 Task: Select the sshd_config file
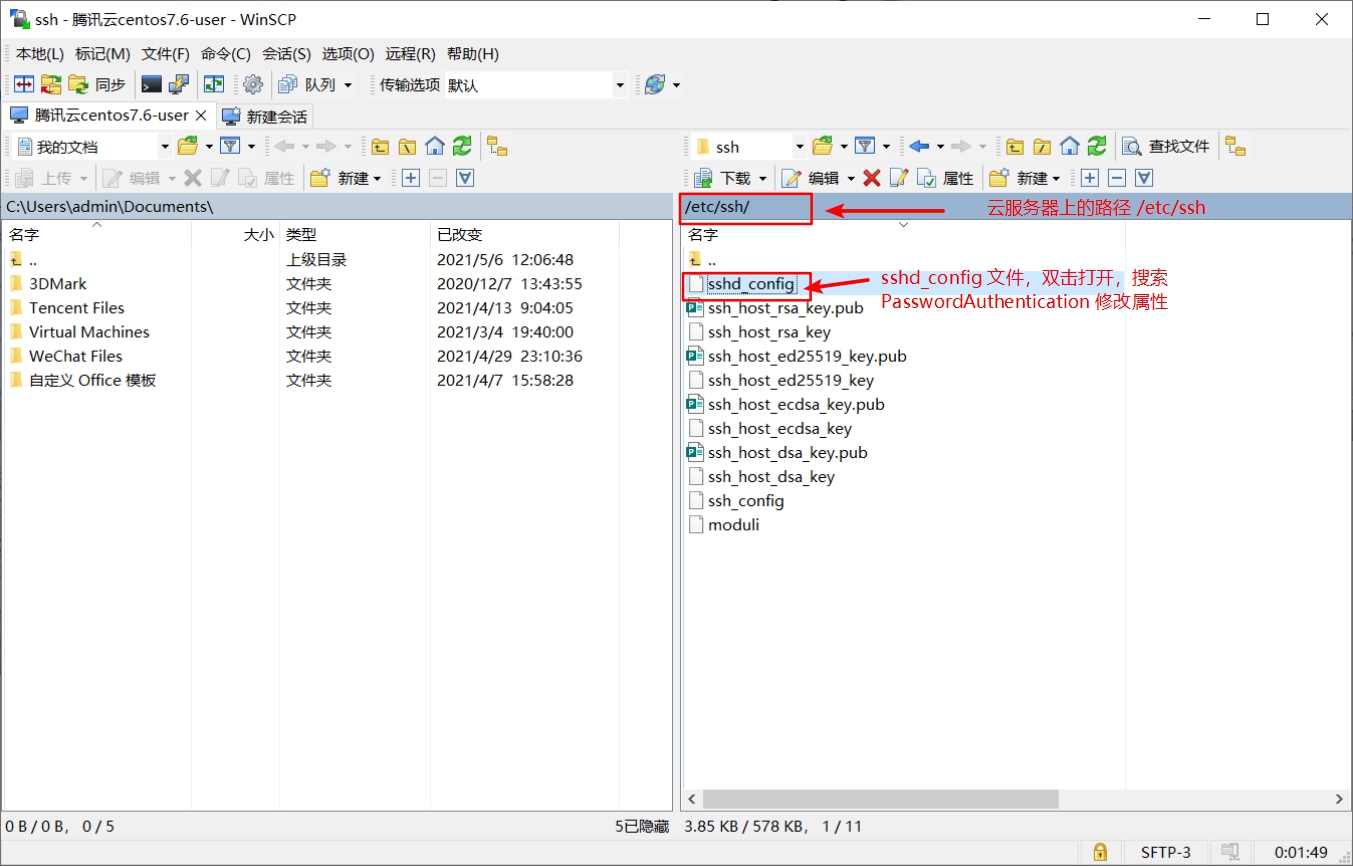750,284
